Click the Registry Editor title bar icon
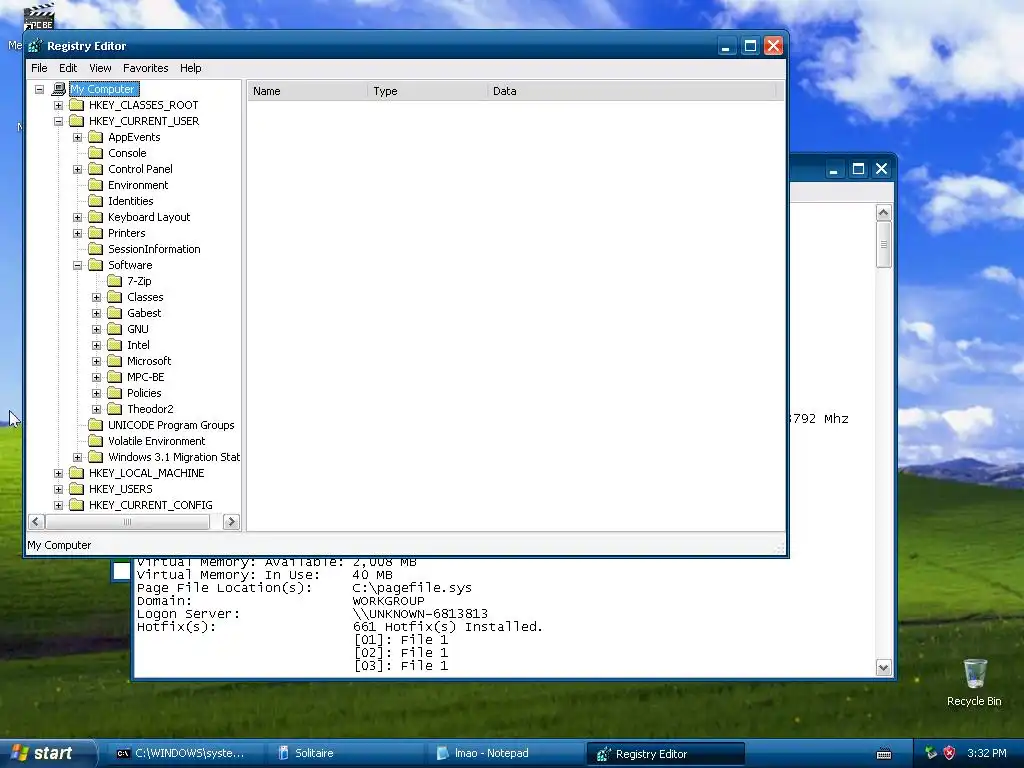Viewport: 1024px width, 768px height. pos(35,46)
